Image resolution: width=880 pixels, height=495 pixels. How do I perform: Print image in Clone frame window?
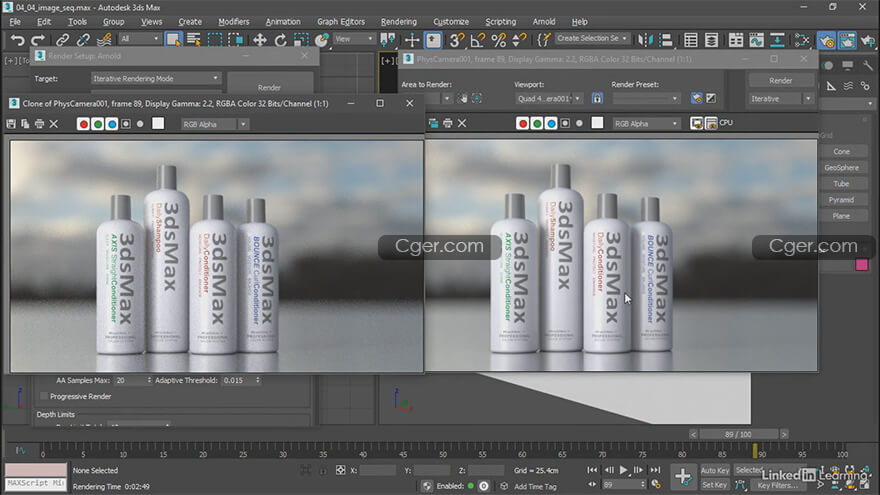coord(39,124)
